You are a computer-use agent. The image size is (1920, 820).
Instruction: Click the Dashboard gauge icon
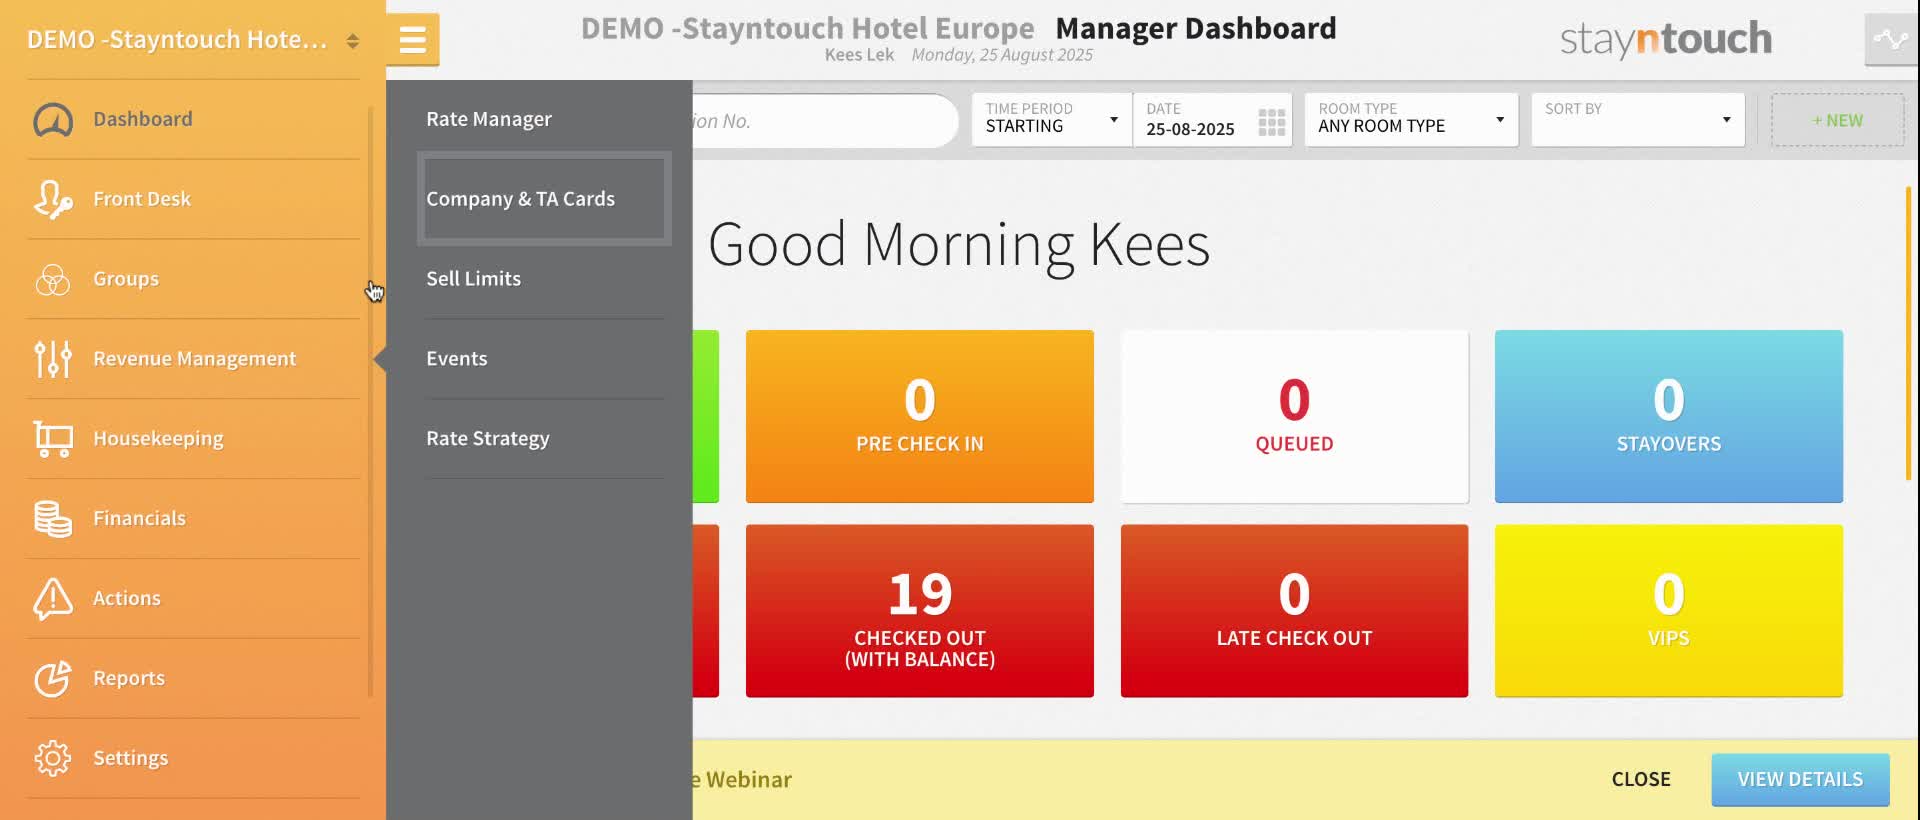click(x=53, y=120)
